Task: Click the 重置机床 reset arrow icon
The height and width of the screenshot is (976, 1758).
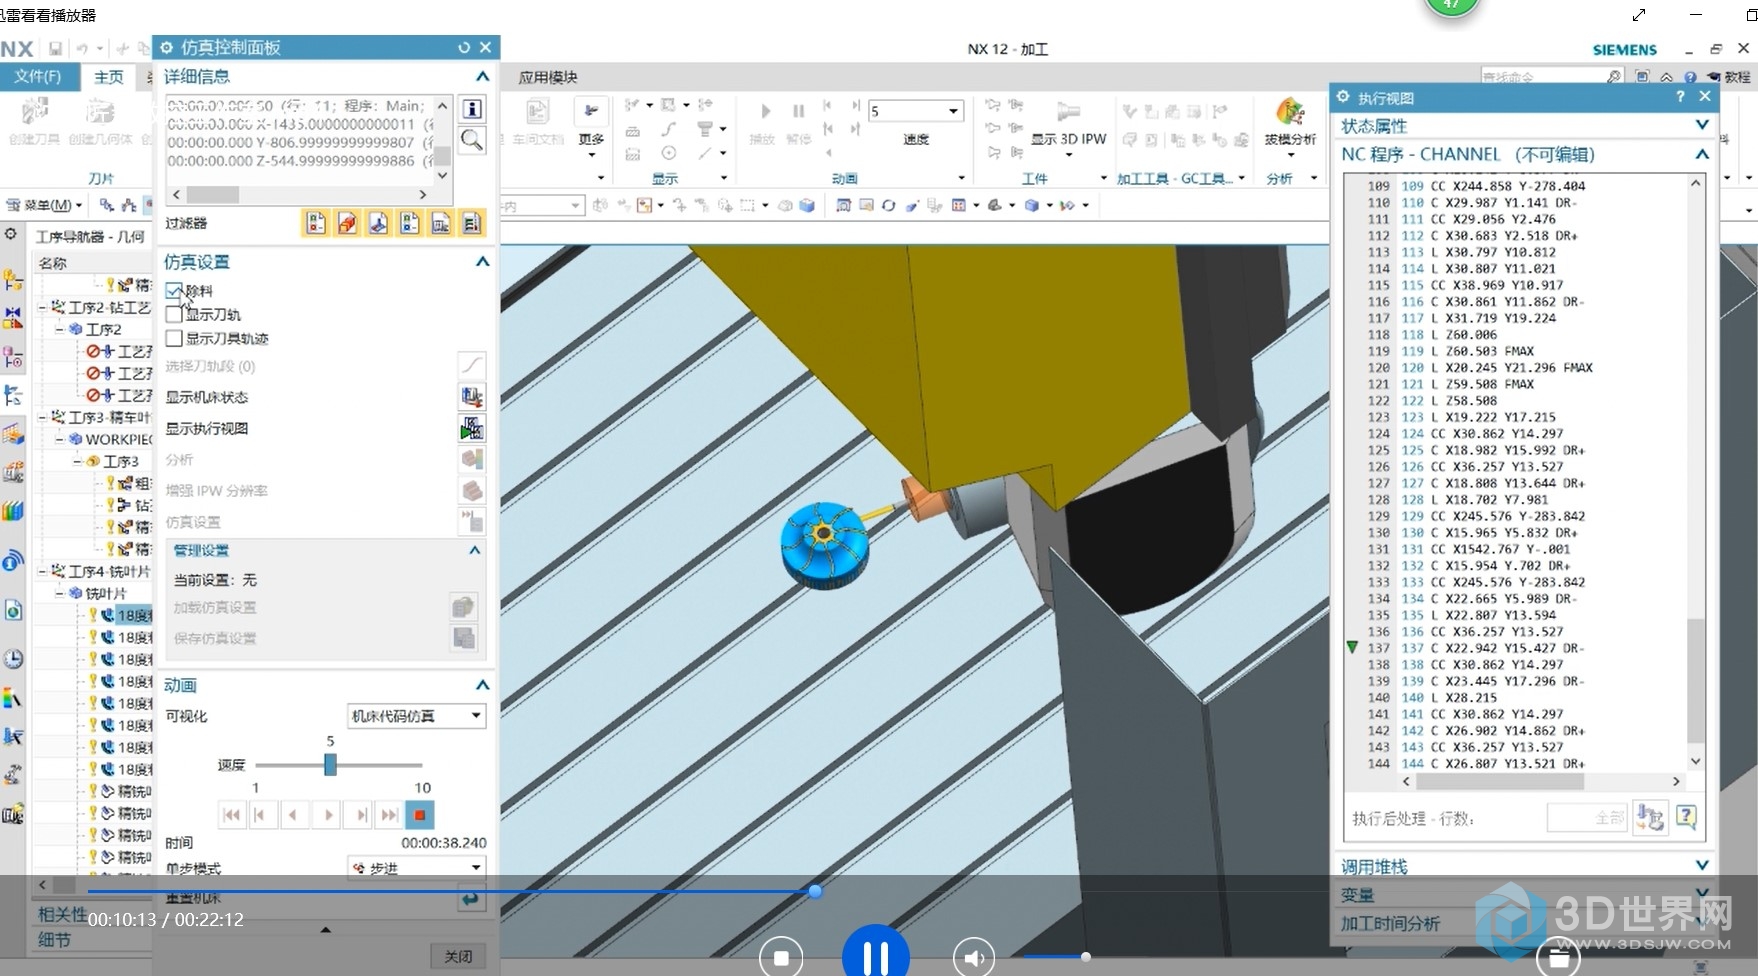Action: [471, 898]
